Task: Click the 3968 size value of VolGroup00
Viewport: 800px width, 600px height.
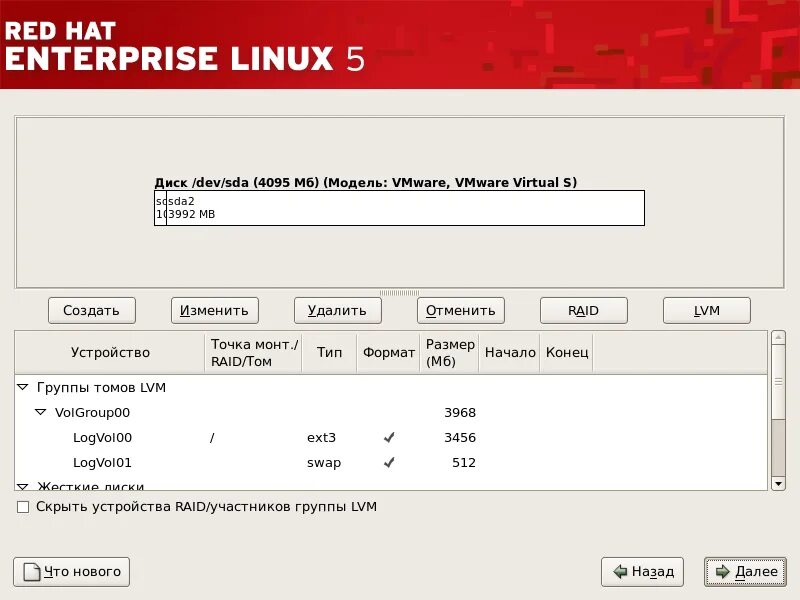Action: point(460,412)
